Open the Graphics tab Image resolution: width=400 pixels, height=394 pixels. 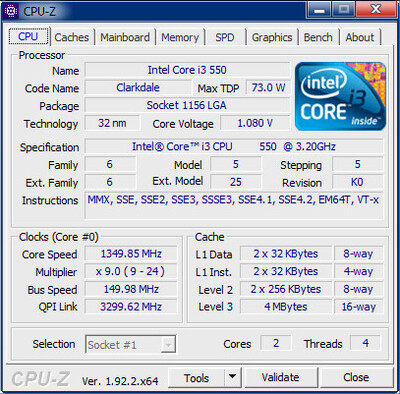(x=272, y=37)
